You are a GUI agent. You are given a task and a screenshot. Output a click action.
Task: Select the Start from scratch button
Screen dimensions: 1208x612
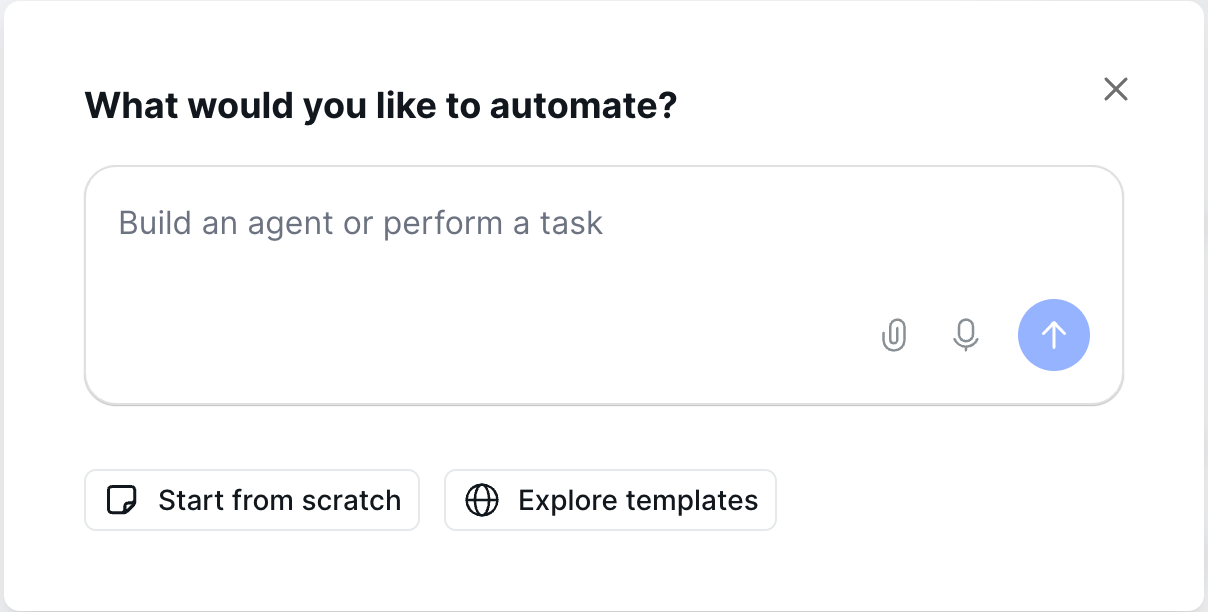pyautogui.click(x=251, y=500)
